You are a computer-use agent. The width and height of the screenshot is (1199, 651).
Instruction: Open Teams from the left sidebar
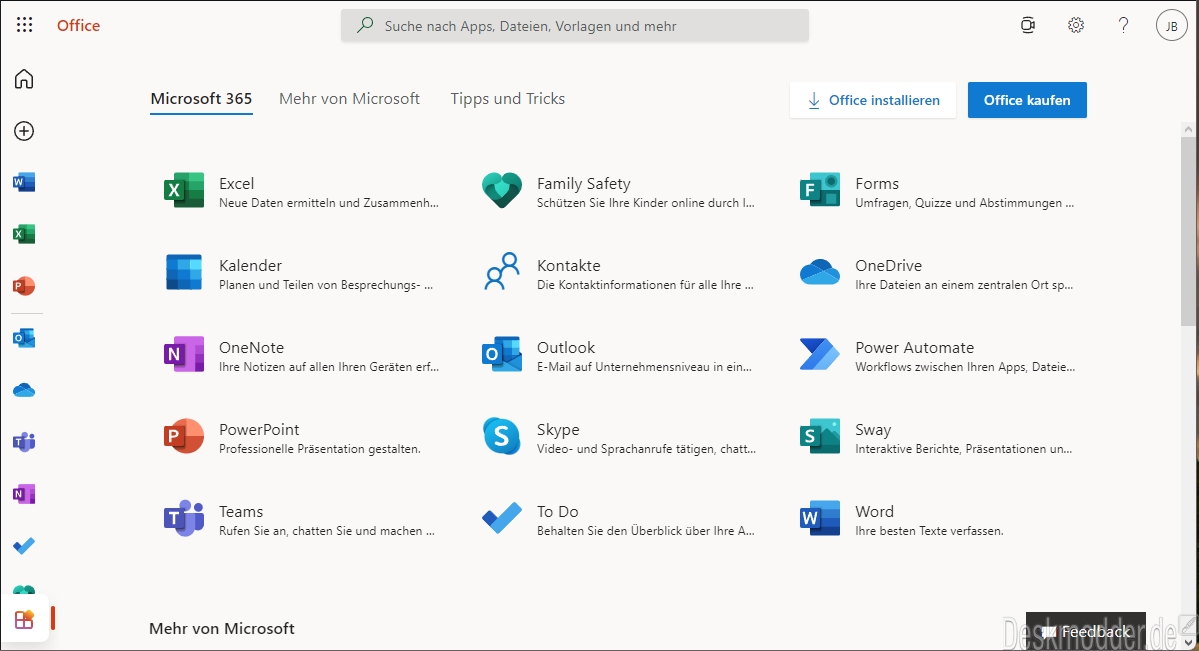(x=24, y=441)
